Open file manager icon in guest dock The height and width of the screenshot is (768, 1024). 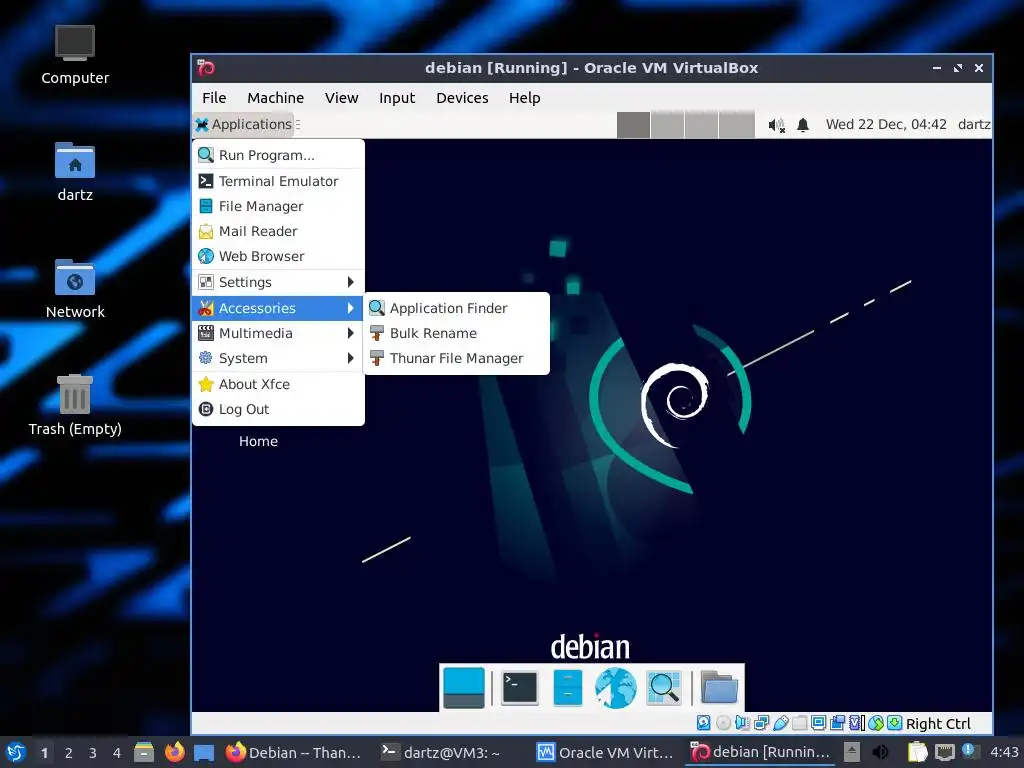point(568,688)
